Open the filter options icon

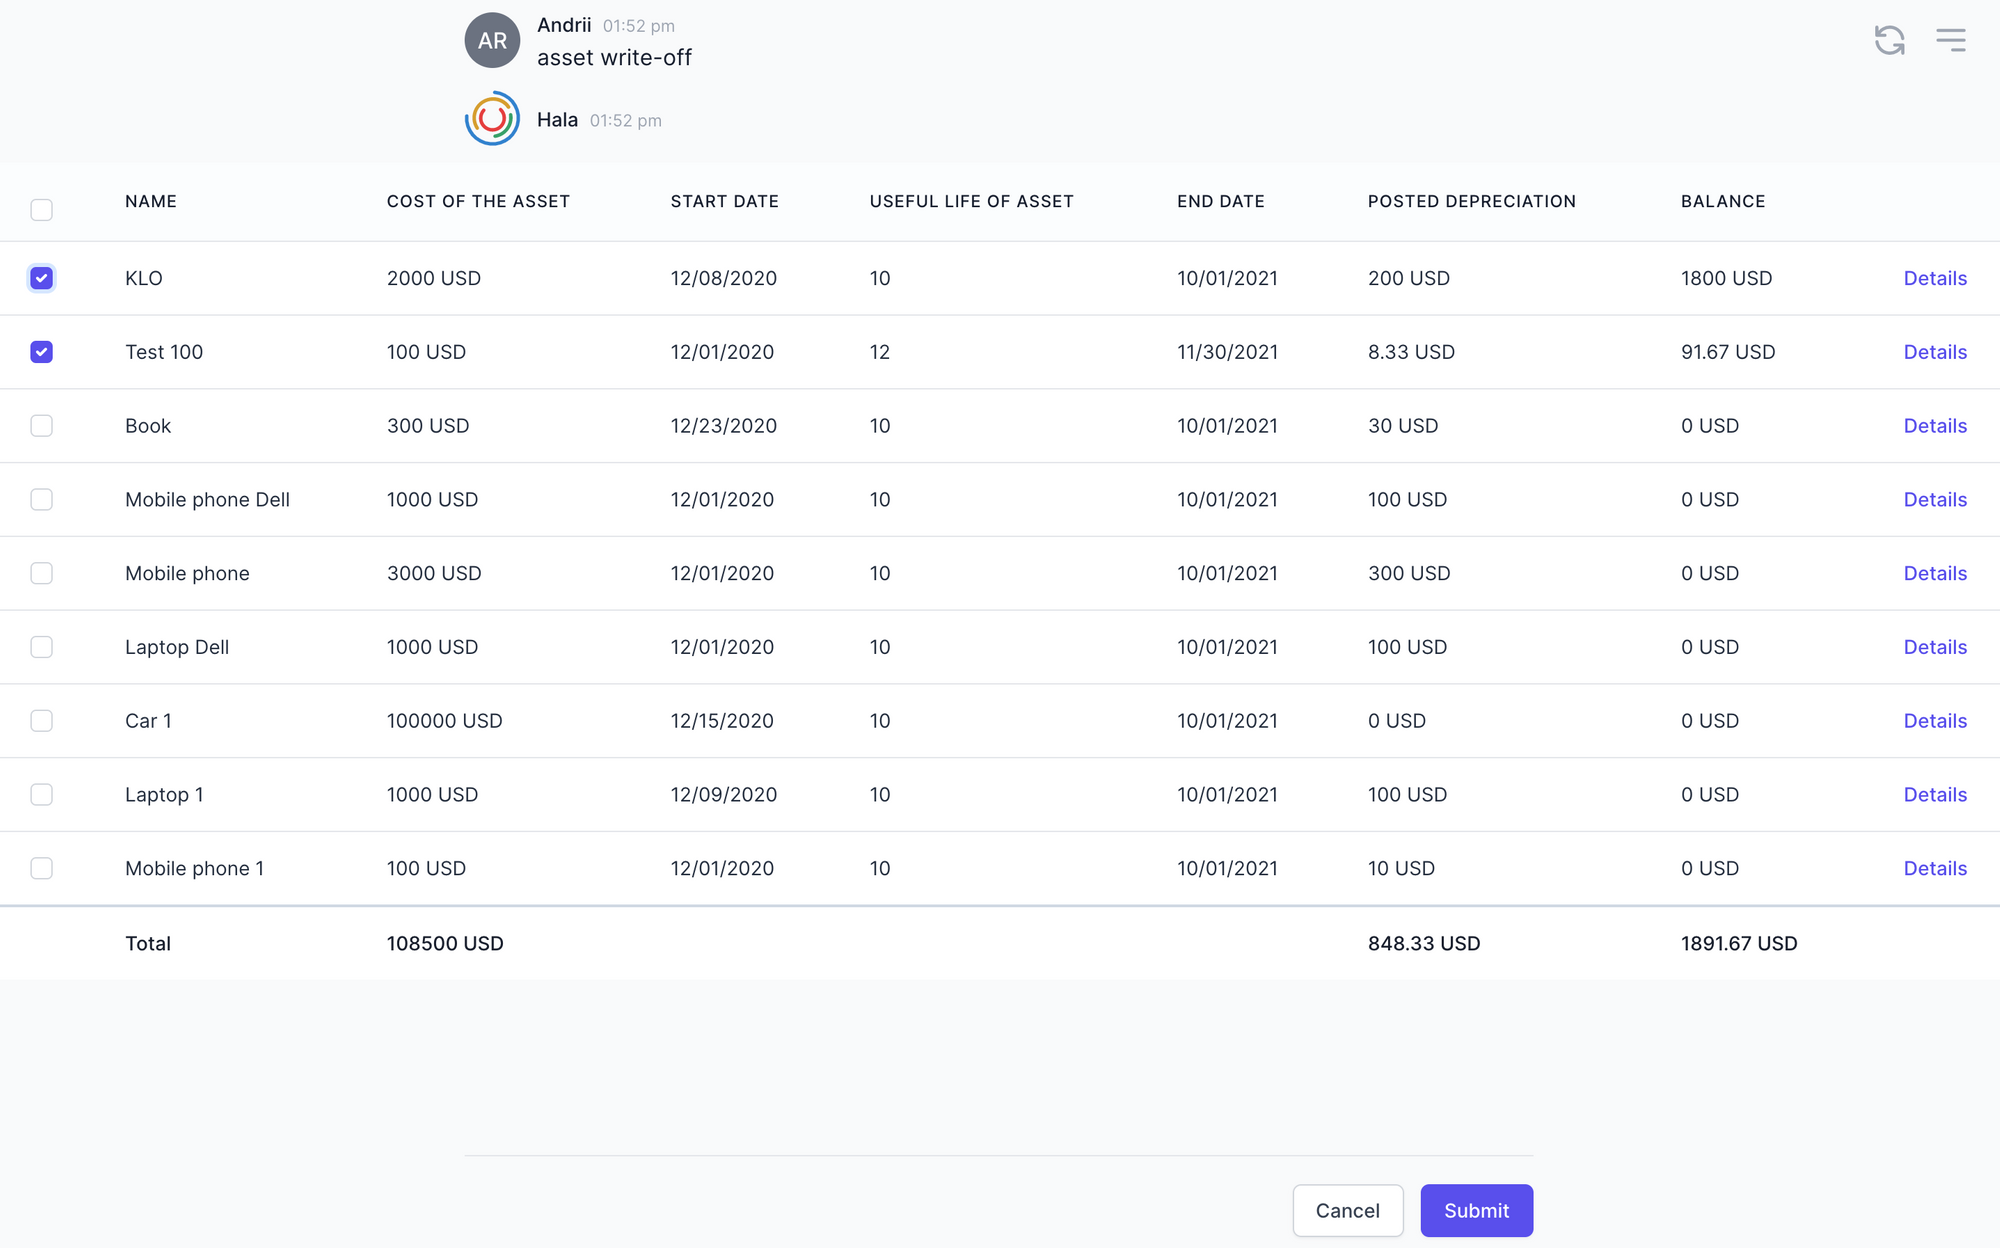pos(1951,39)
